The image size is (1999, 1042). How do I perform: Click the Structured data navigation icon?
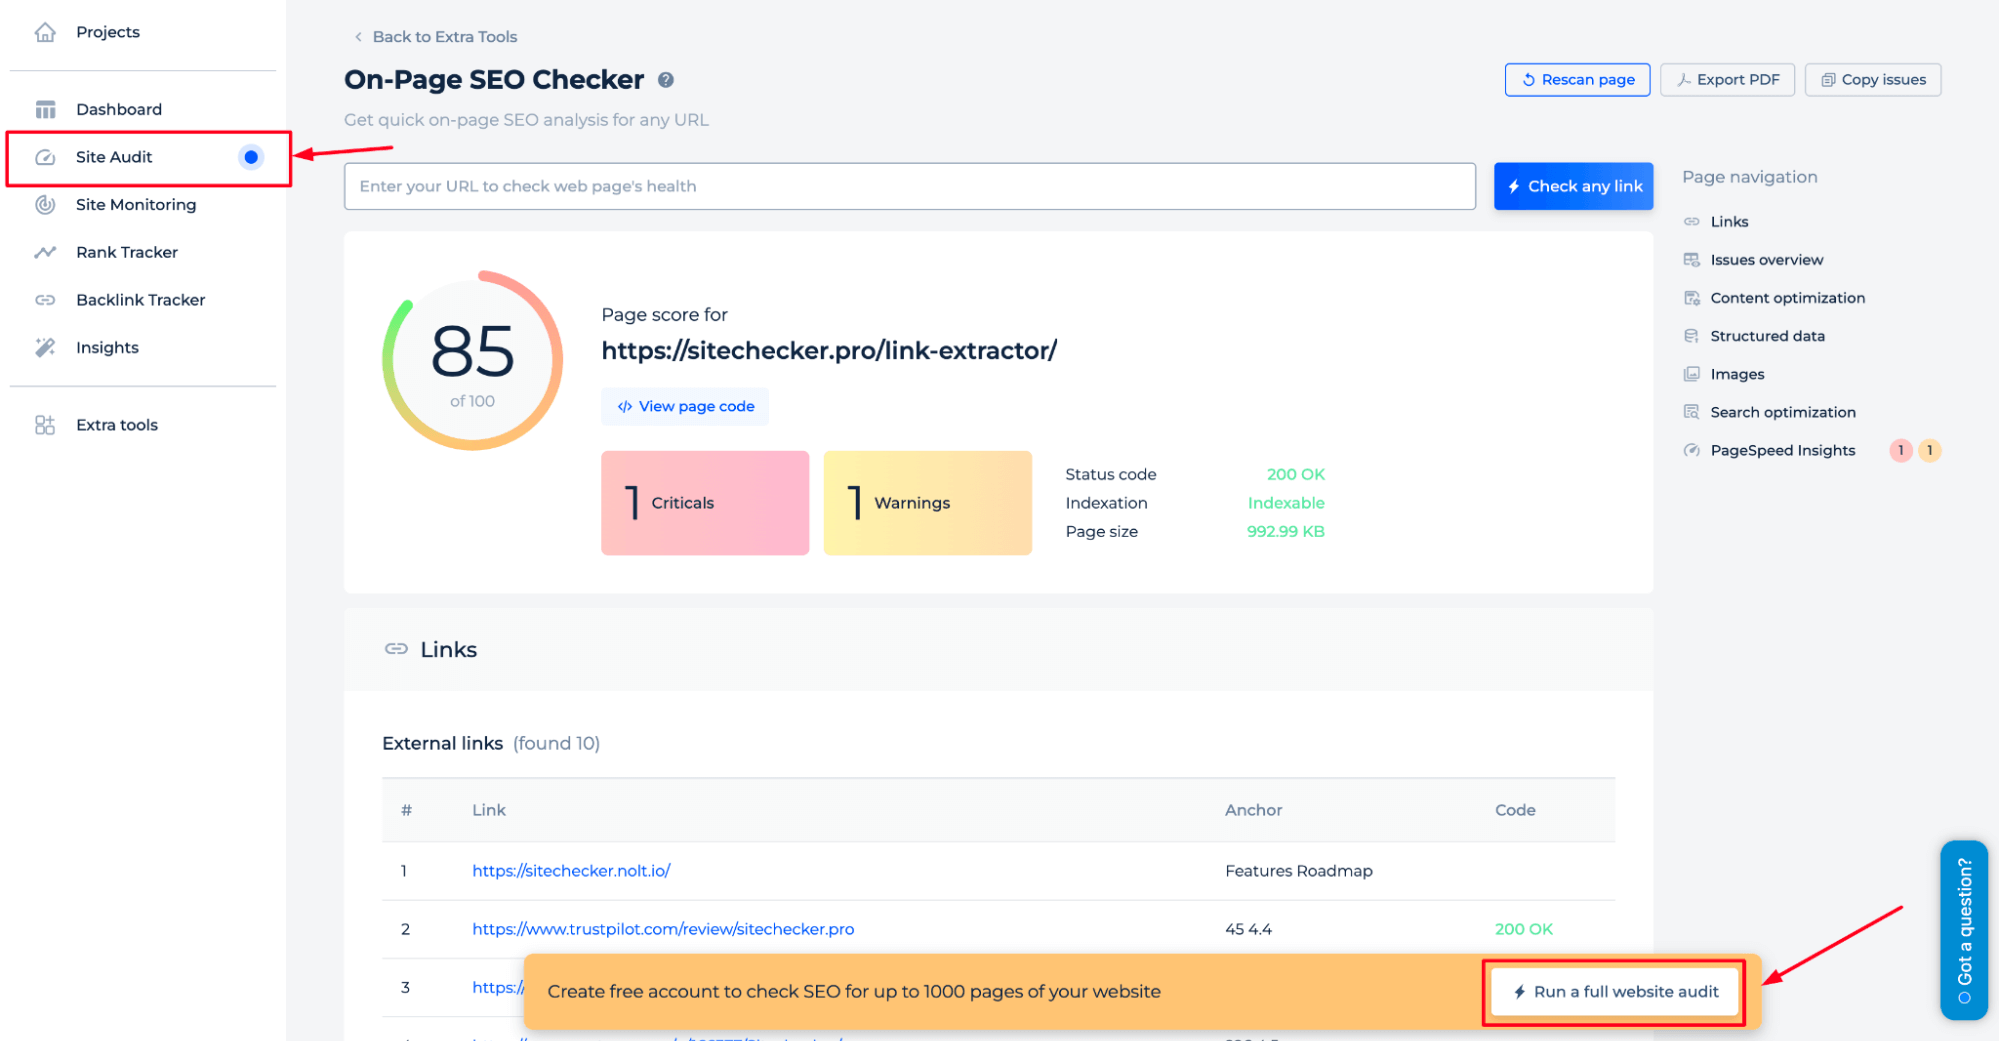pyautogui.click(x=1692, y=336)
